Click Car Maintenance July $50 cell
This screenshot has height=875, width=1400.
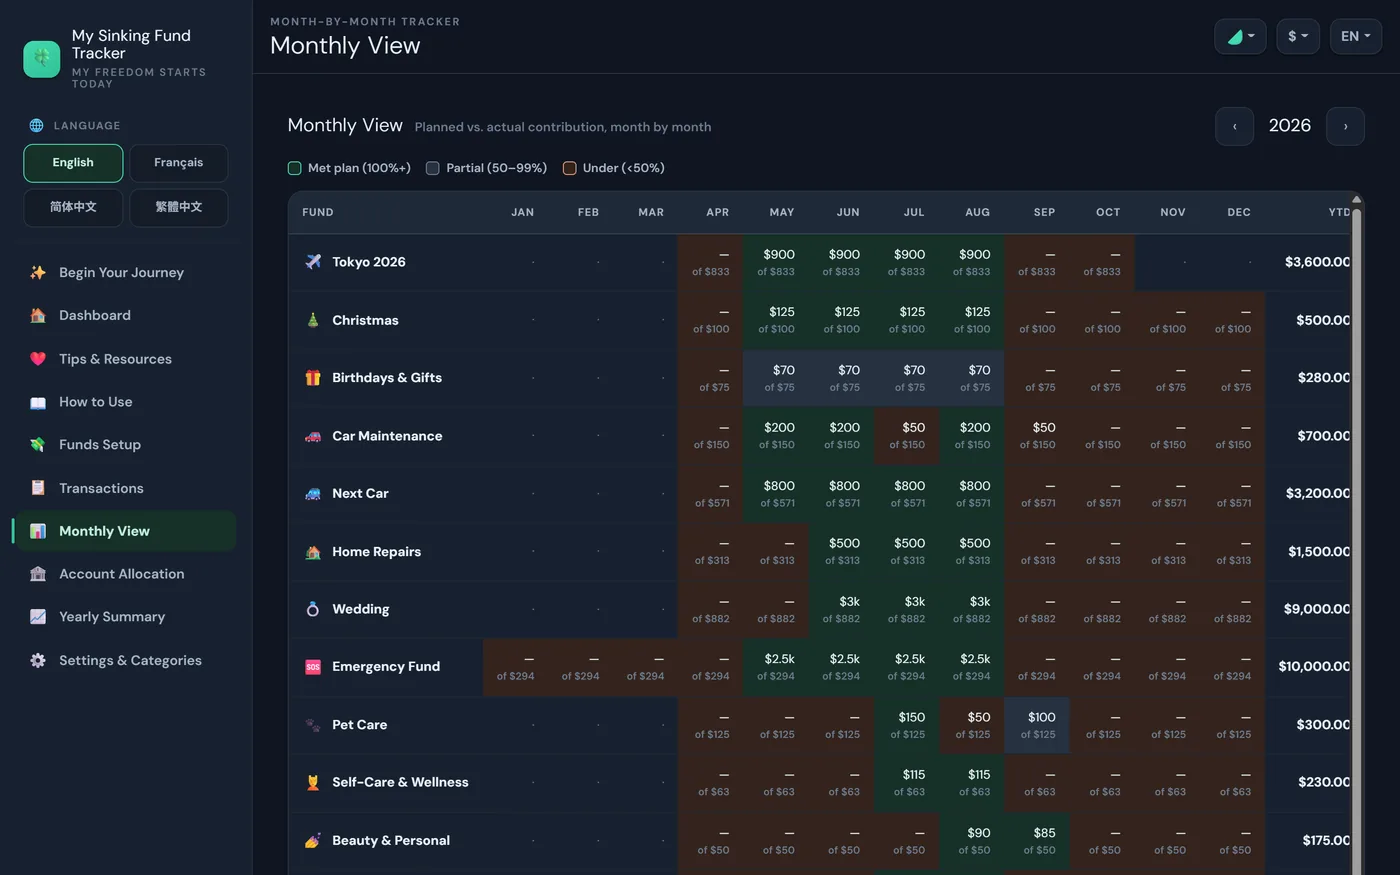[x=907, y=436]
